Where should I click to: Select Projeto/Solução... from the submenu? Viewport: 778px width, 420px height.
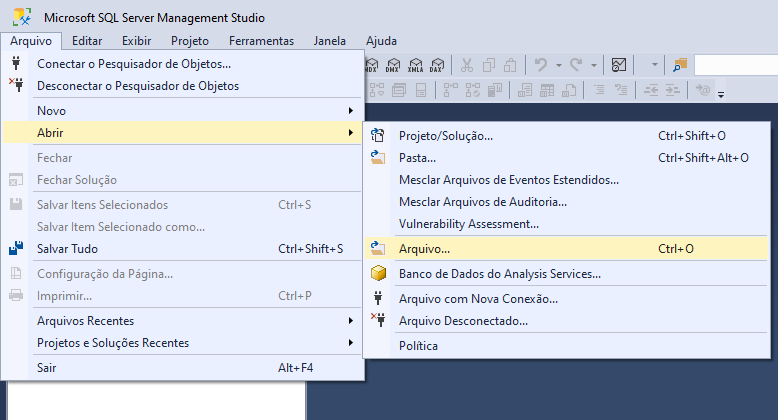click(x=445, y=135)
